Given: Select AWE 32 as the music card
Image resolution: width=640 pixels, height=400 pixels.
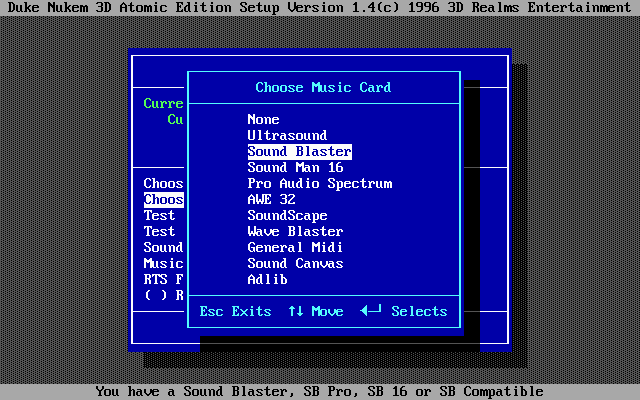Looking at the screenshot, I should coord(271,200).
